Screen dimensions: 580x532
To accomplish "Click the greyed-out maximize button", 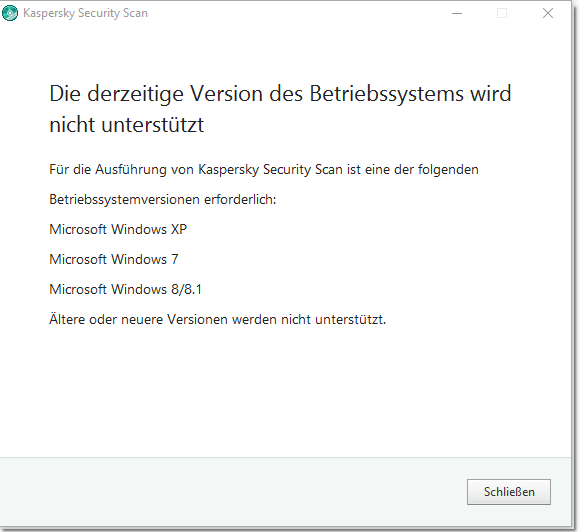I will (502, 13).
